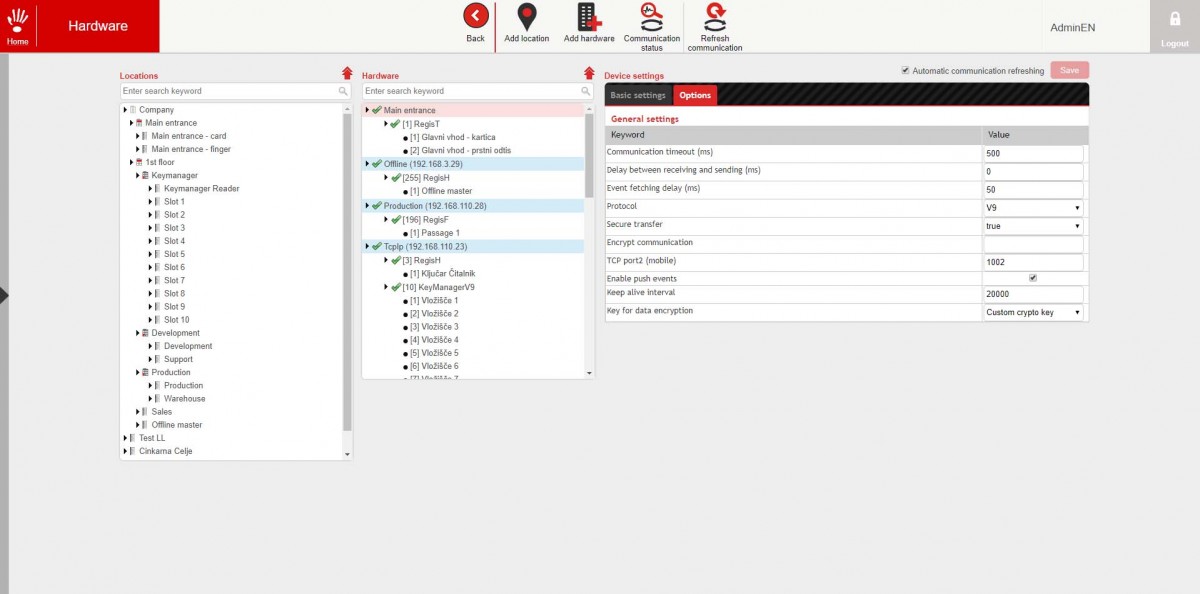
Task: Click green check icon beside Main entrance hardware
Action: coord(377,110)
